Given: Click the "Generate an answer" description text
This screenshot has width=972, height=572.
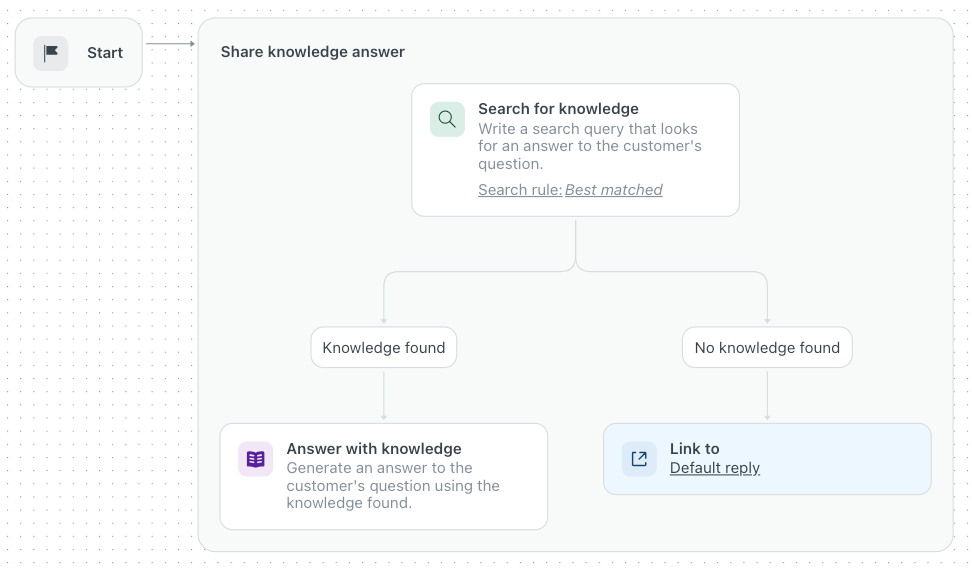Looking at the screenshot, I should 393,485.
